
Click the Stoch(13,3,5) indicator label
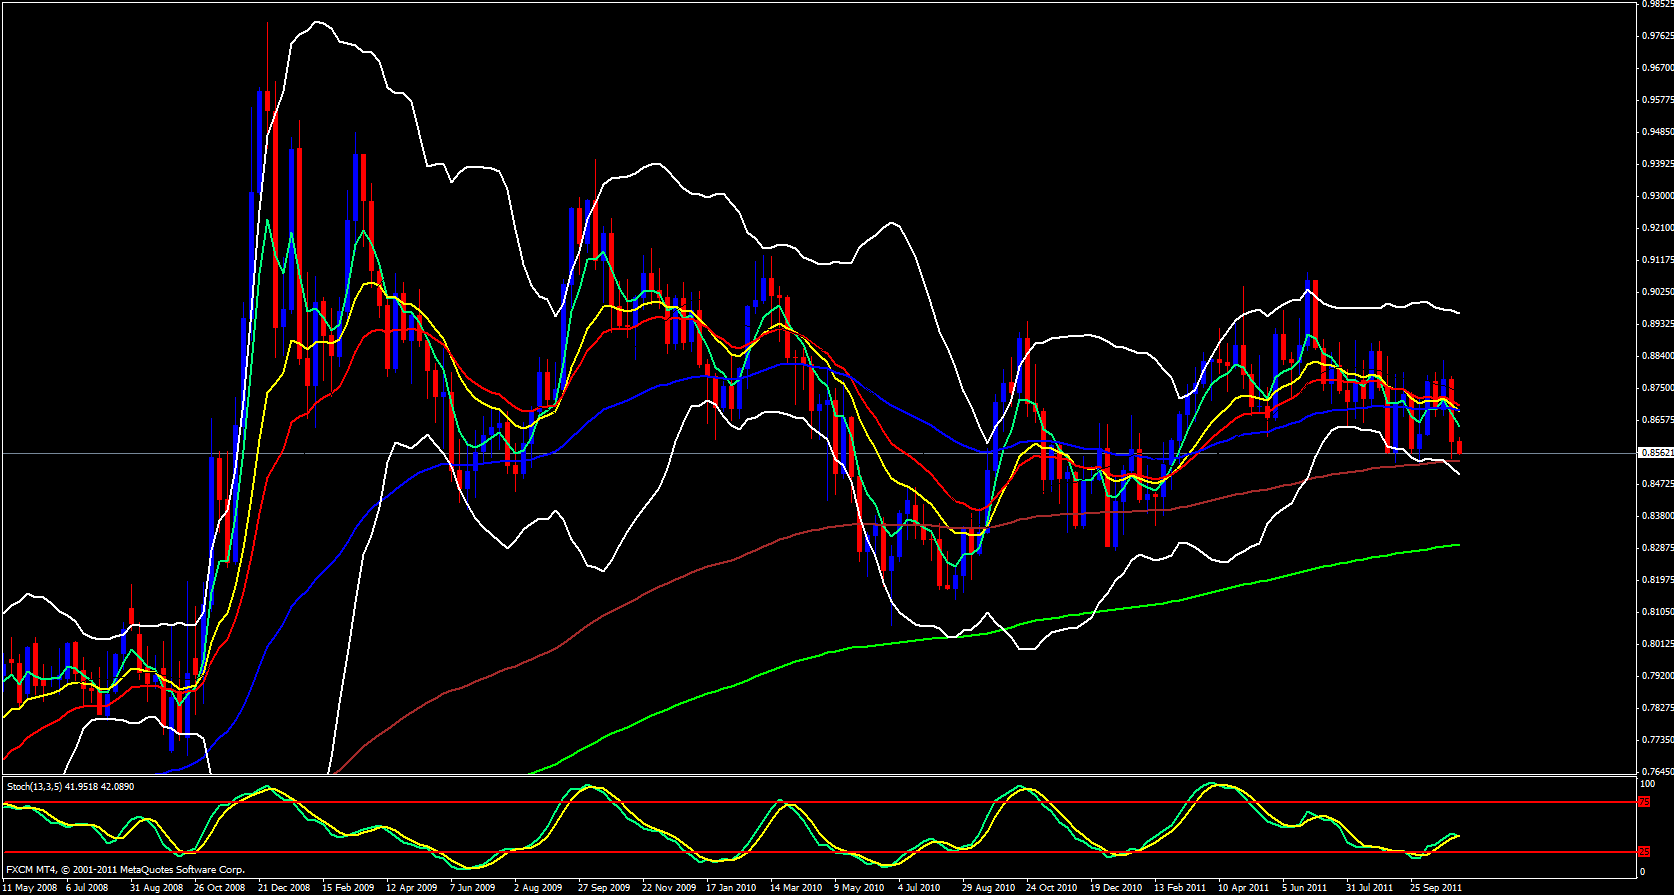click(x=71, y=787)
